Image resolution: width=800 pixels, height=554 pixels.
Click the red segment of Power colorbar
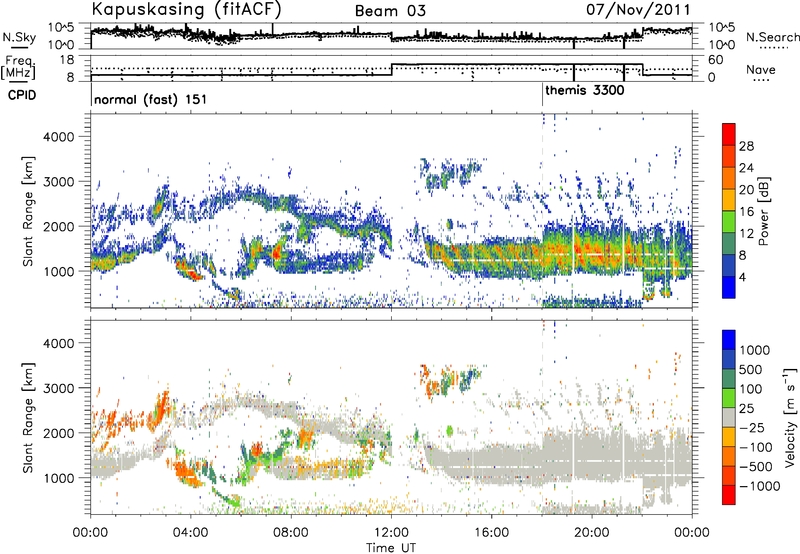pos(729,134)
